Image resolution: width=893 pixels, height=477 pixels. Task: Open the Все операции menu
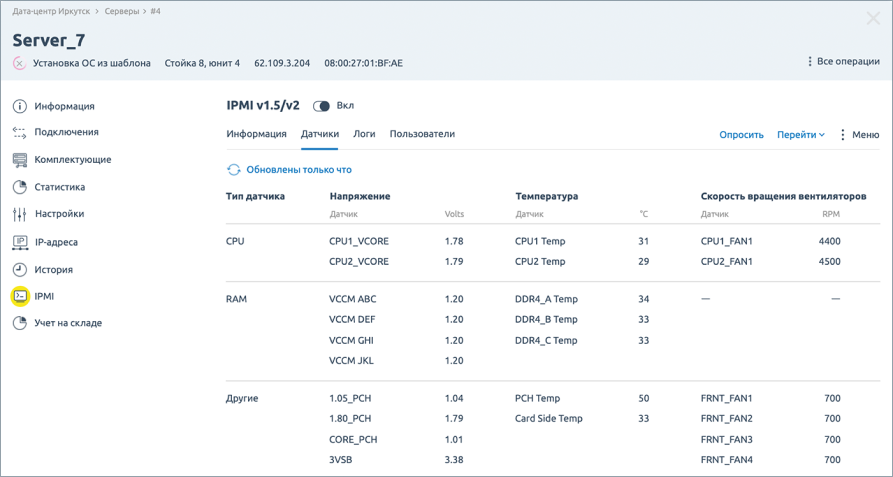(x=843, y=62)
